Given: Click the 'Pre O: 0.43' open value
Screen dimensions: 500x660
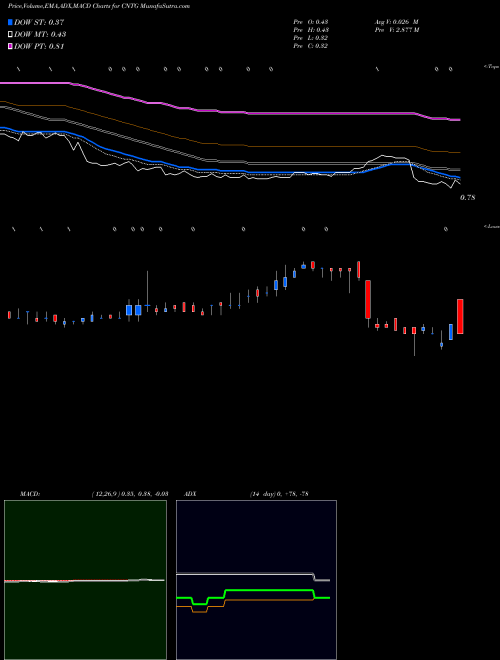Looking at the screenshot, I should pos(311,22).
